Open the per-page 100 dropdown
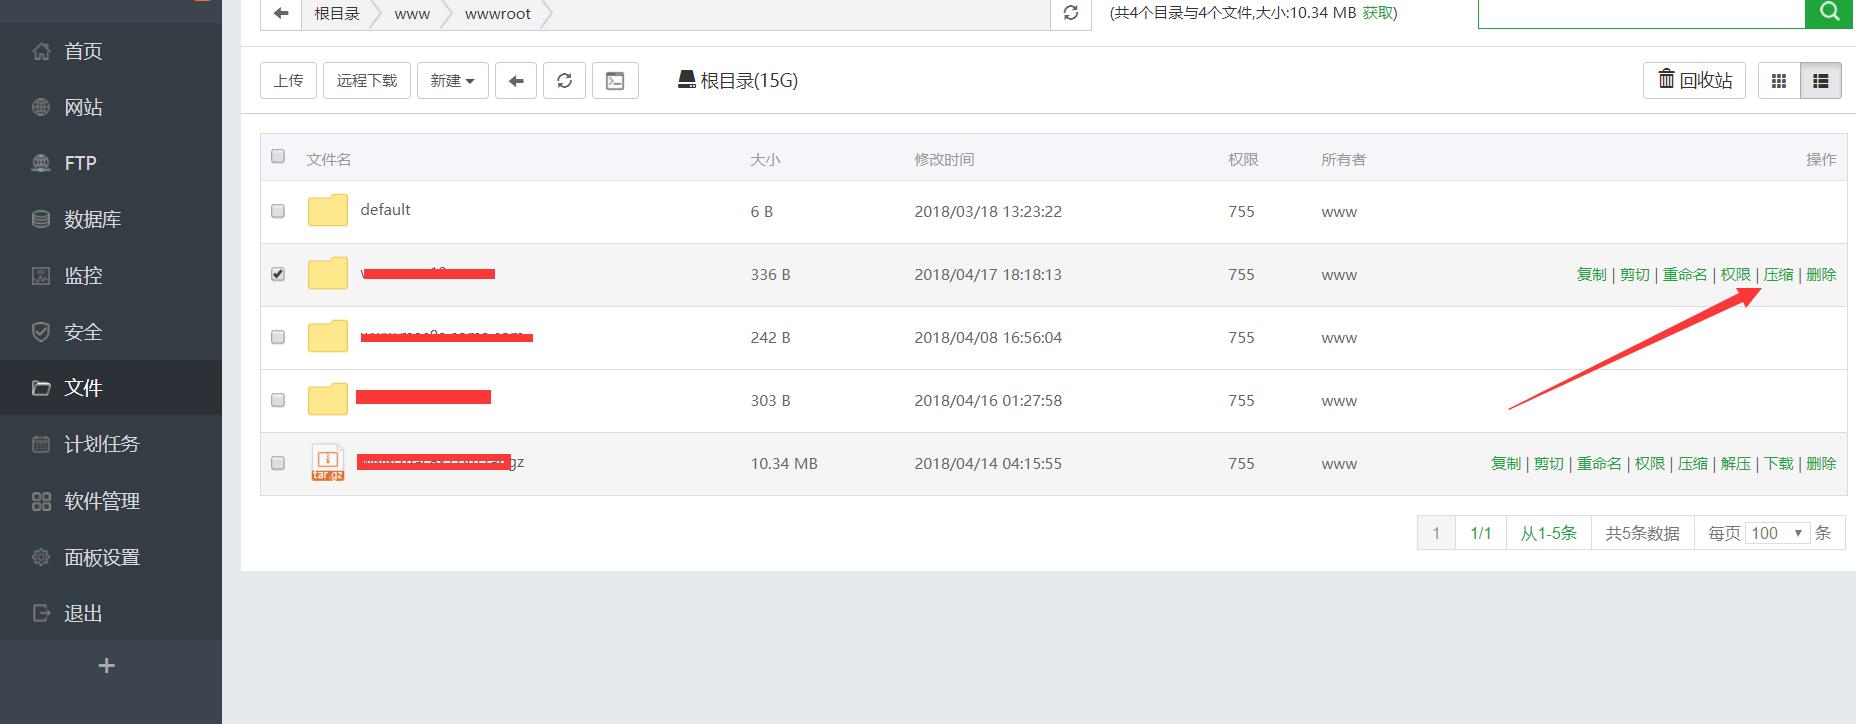Image resolution: width=1856 pixels, height=724 pixels. (x=1777, y=533)
